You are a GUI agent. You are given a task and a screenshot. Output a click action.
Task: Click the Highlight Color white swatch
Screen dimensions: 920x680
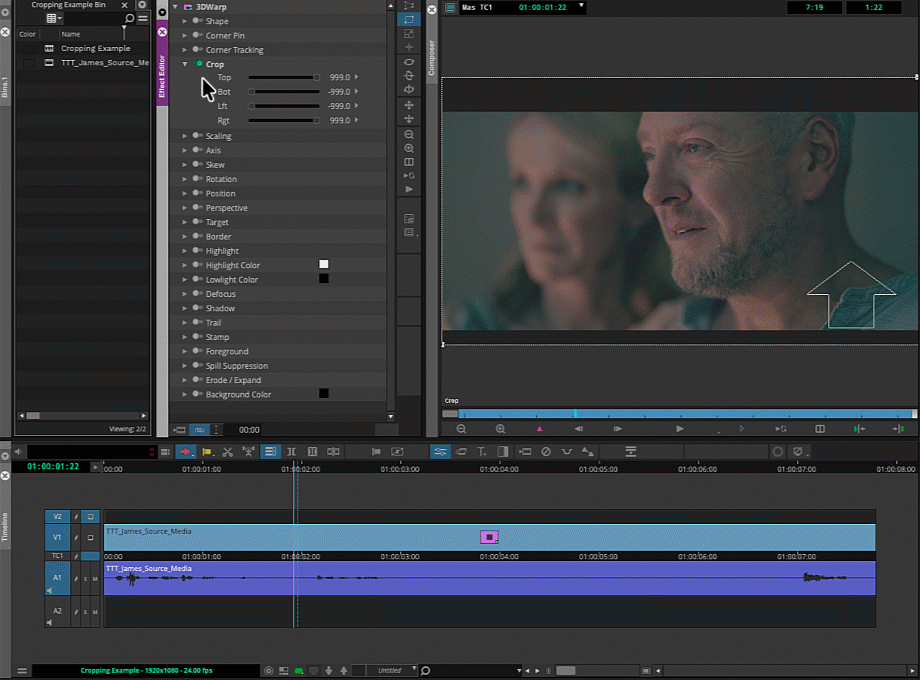[x=323, y=264]
